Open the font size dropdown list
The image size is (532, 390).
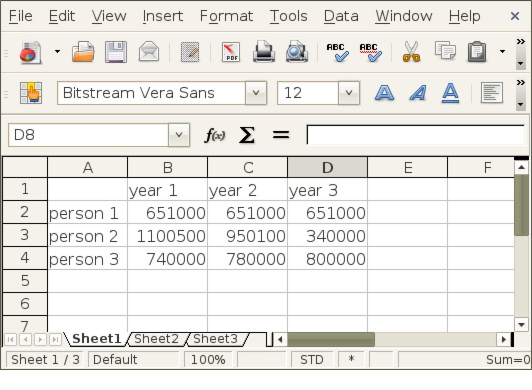coord(349,93)
